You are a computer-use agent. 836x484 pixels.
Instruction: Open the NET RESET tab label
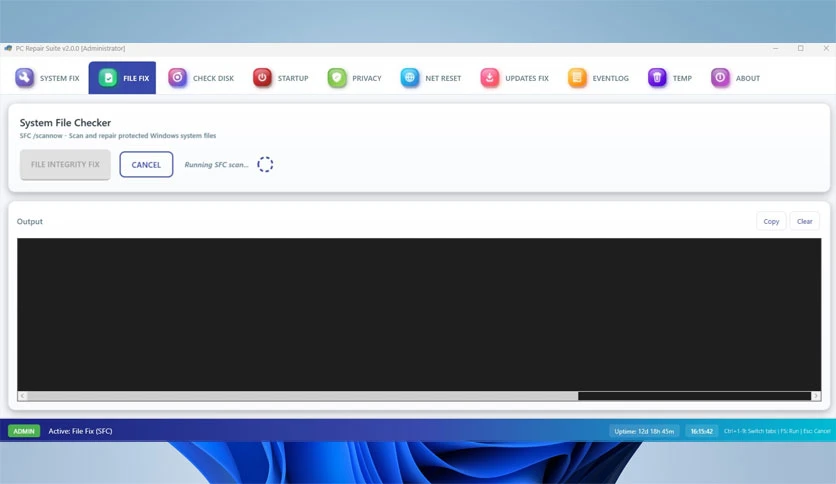coord(443,78)
